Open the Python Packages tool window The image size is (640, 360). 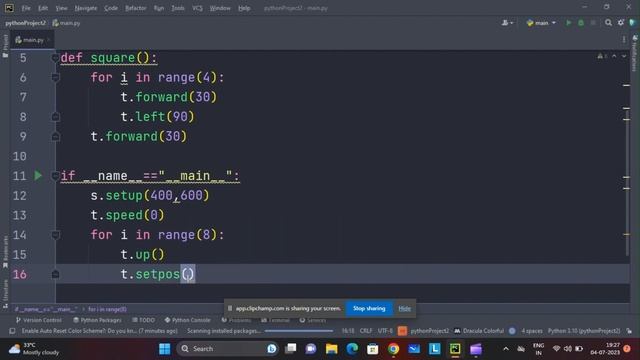(x=97, y=320)
